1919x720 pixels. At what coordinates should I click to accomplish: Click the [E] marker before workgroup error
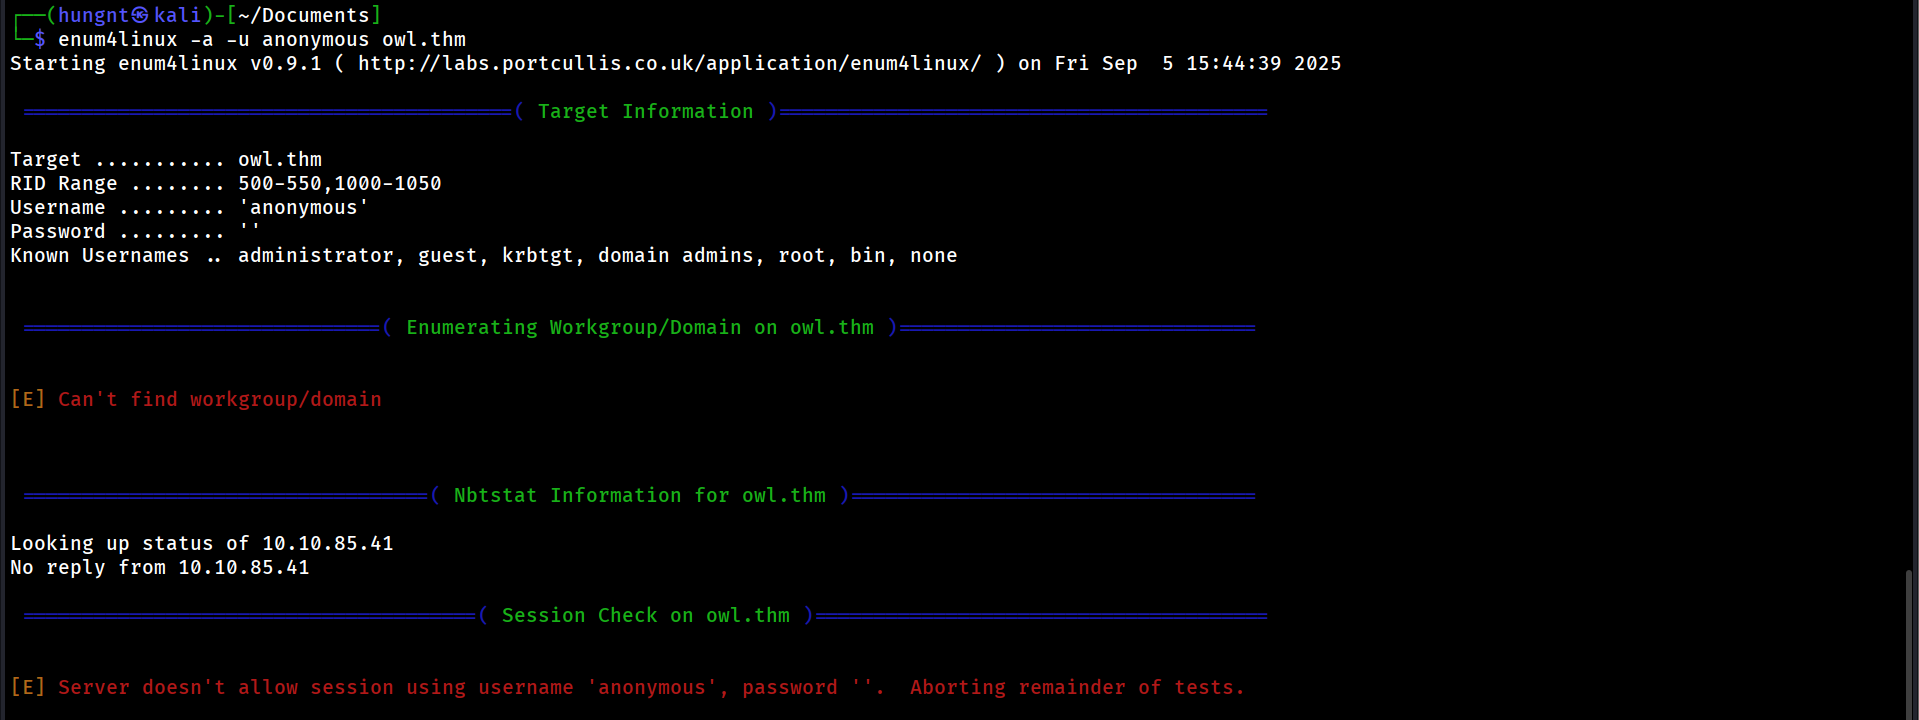27,399
